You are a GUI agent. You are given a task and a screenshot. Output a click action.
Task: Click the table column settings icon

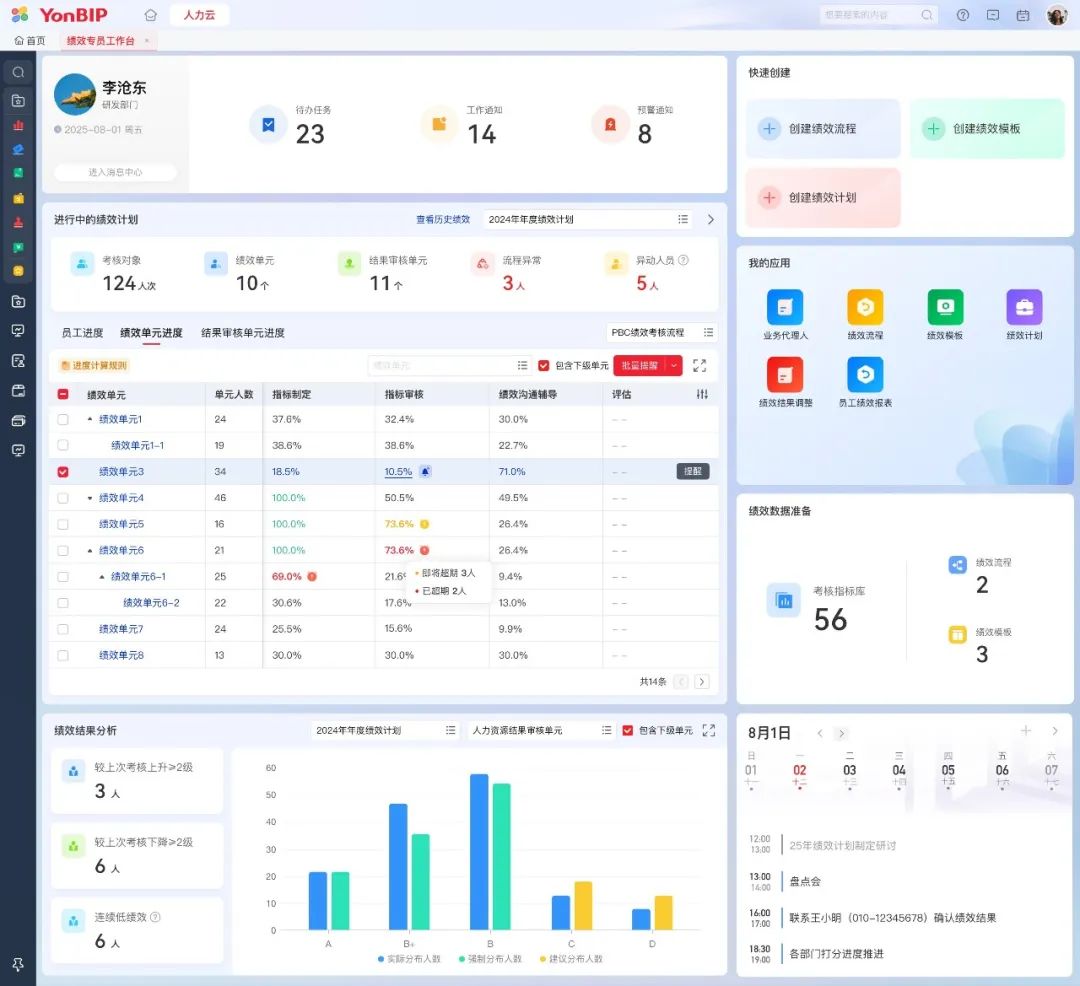(702, 395)
